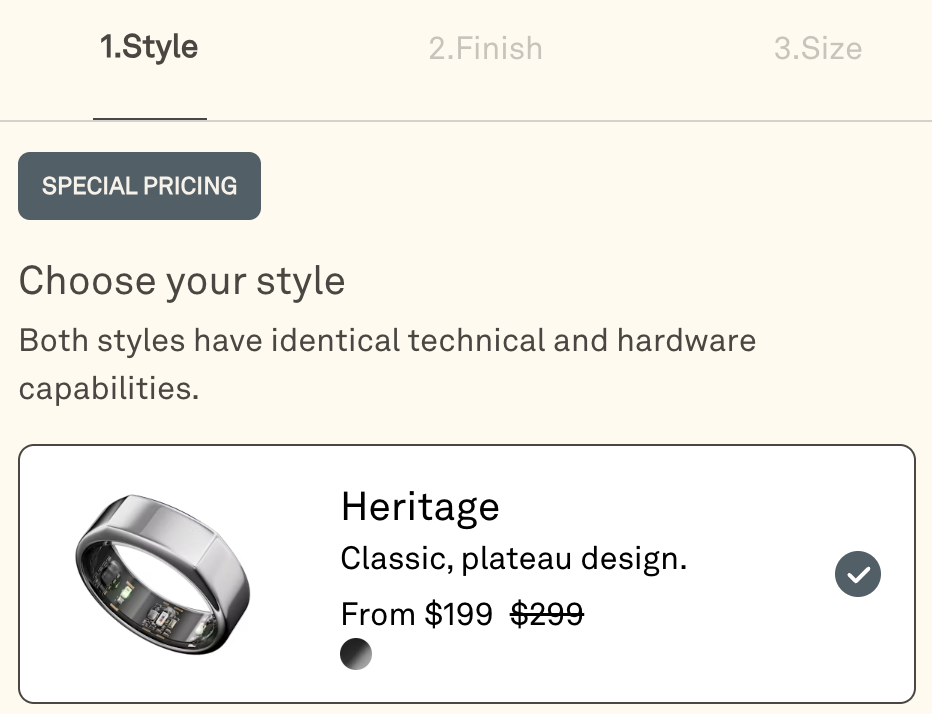Click the "Classic, plateau design." description
Viewport: 932px width, 714px height.
513,558
